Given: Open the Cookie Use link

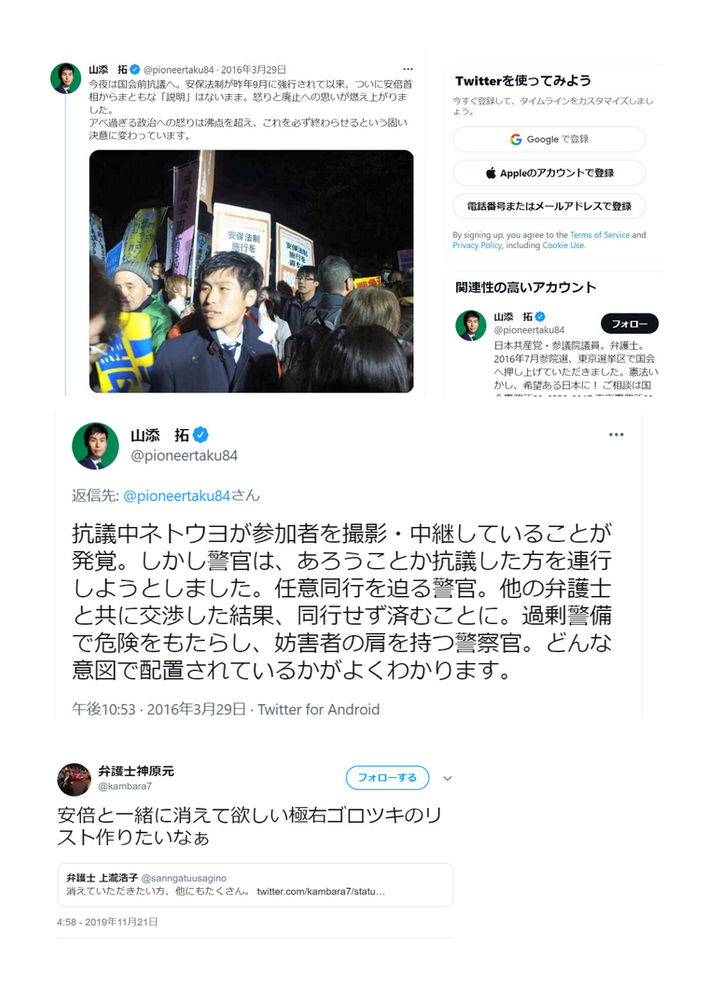Looking at the screenshot, I should [563, 245].
